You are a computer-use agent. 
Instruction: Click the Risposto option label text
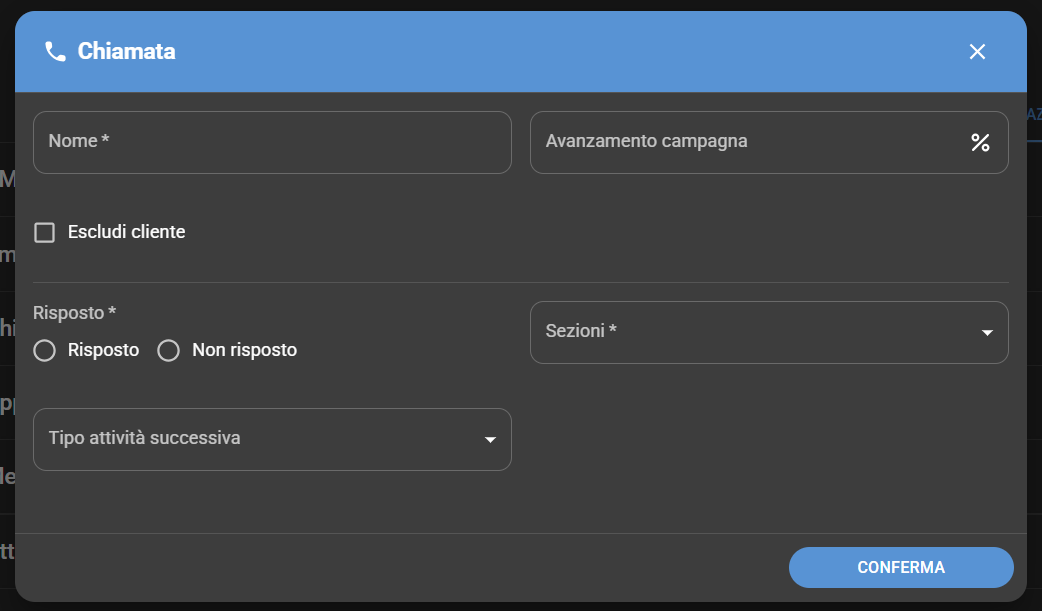(103, 350)
